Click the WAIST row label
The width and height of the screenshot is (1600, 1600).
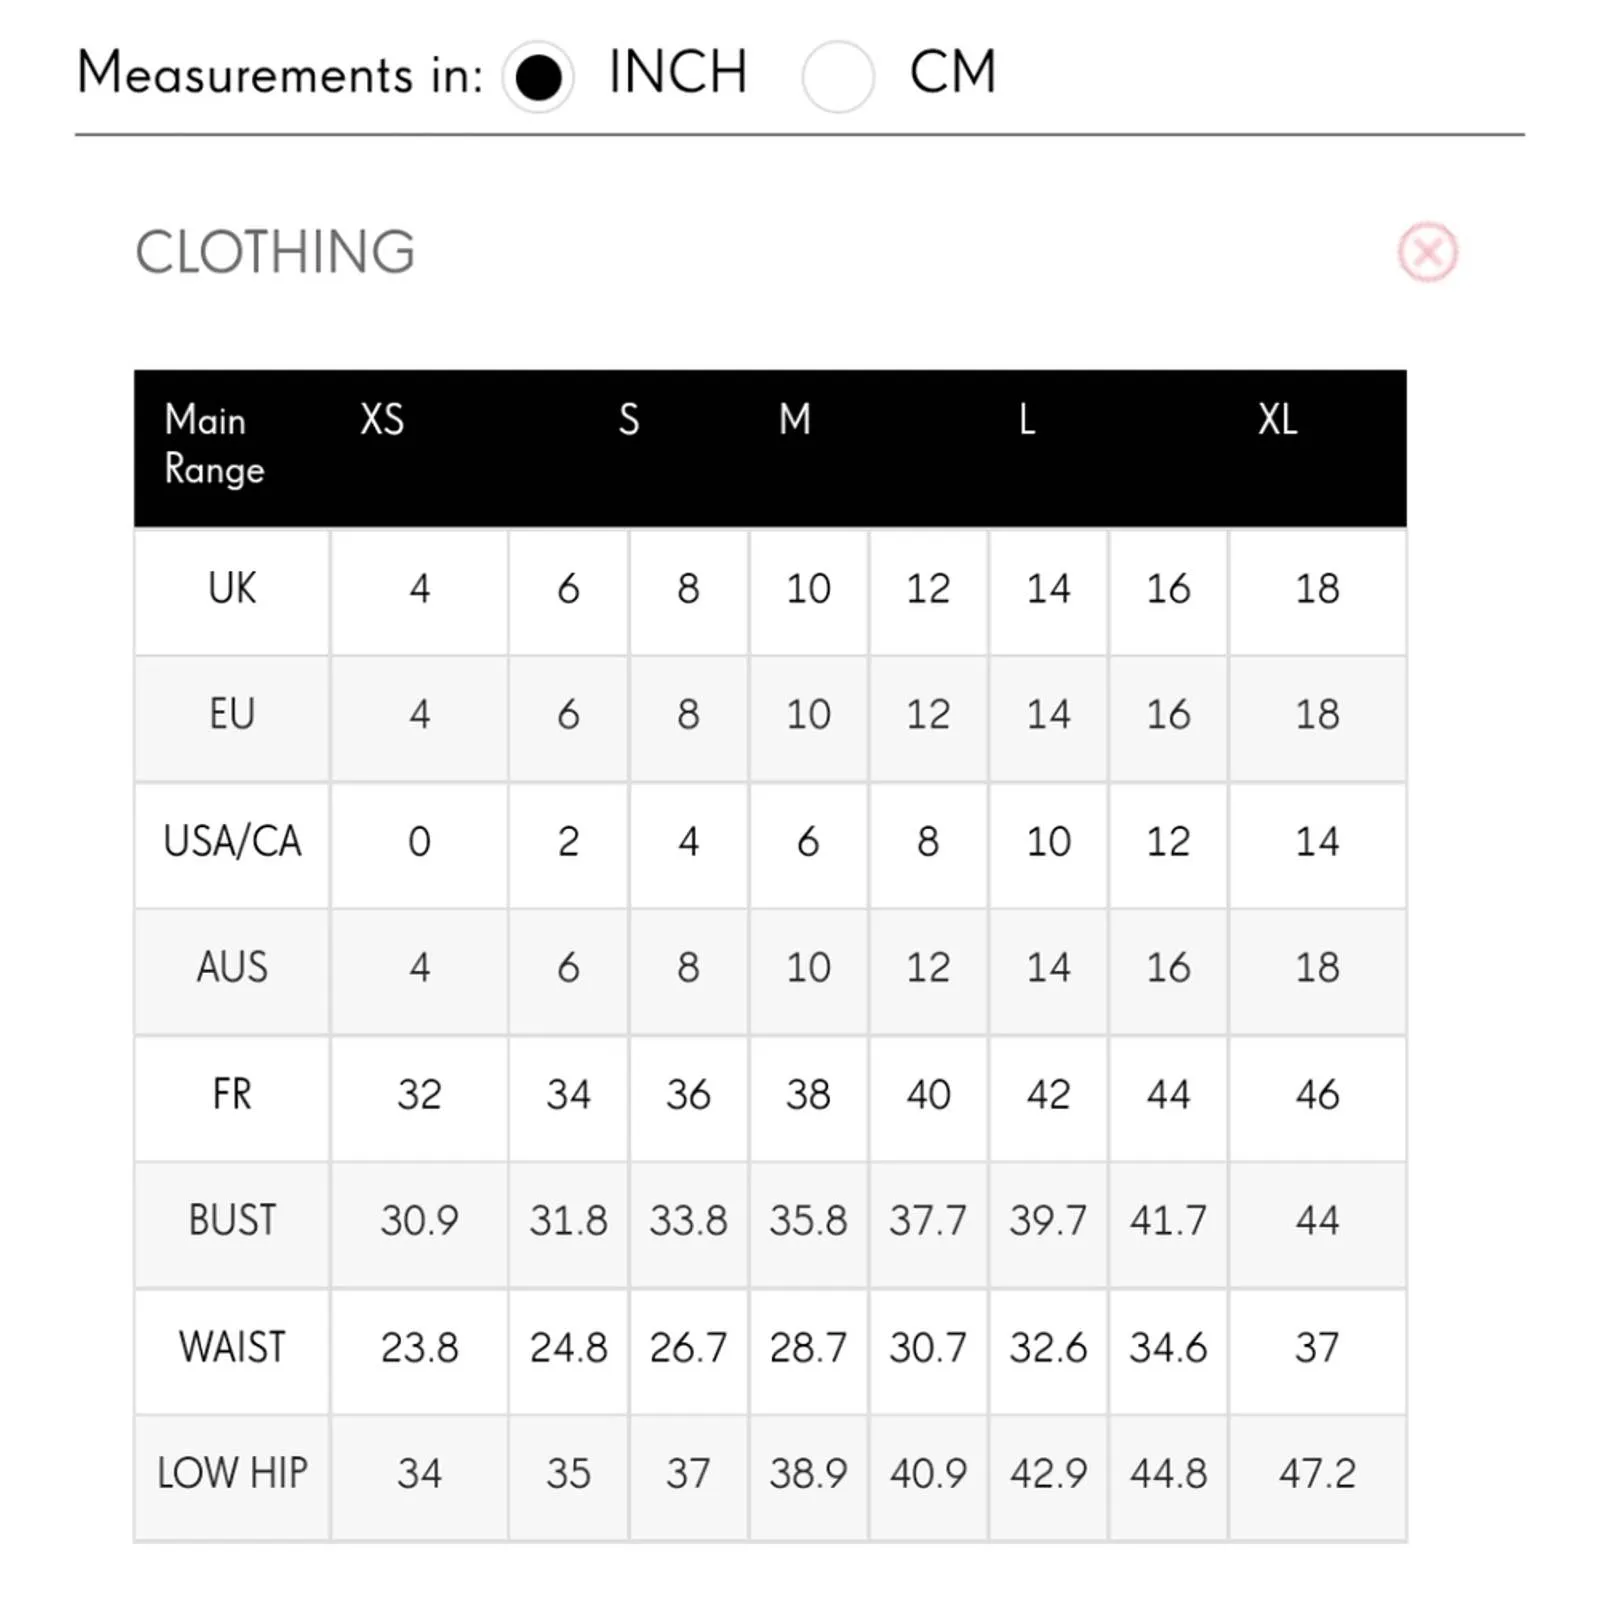232,1347
